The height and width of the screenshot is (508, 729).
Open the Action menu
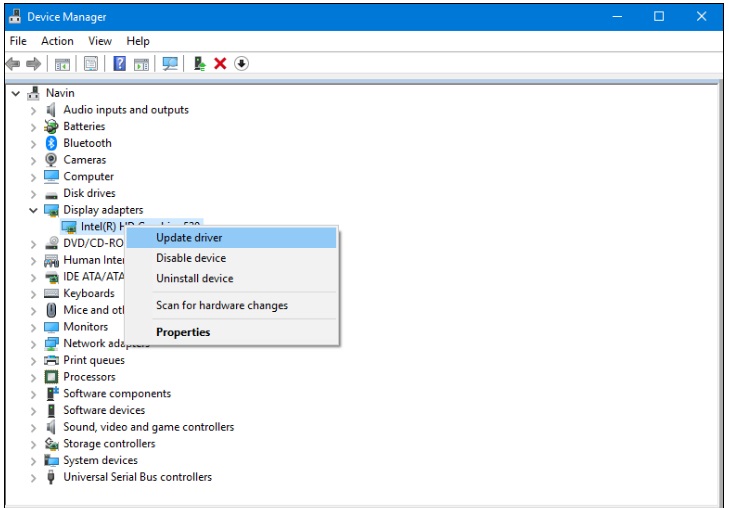click(x=57, y=41)
